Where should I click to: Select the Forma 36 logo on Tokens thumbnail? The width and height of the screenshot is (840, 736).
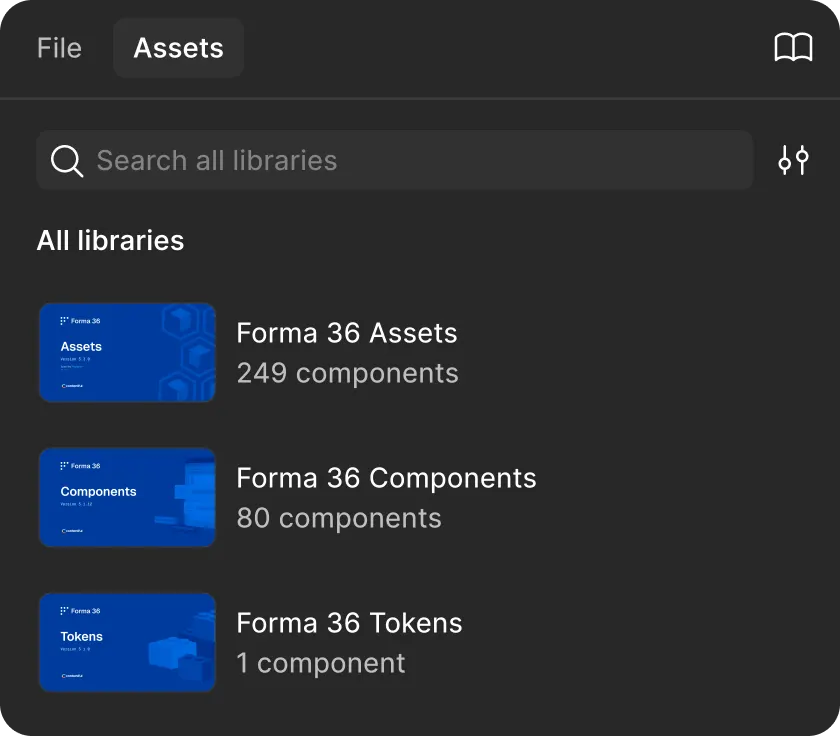click(62, 610)
